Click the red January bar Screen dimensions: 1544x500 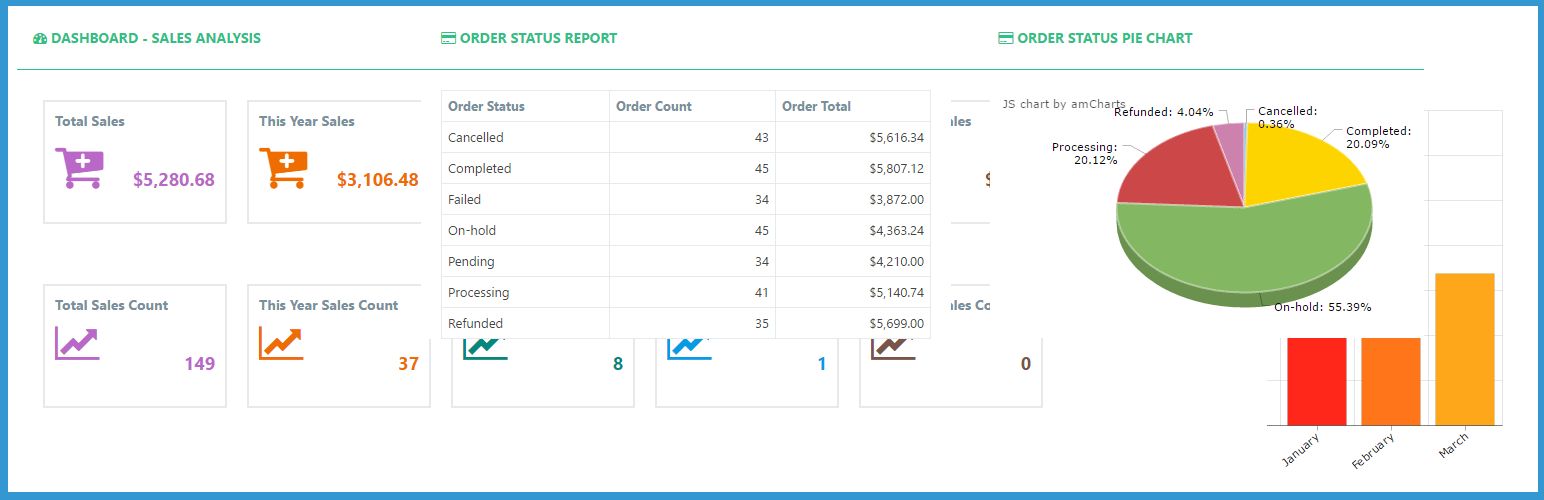coord(1316,381)
